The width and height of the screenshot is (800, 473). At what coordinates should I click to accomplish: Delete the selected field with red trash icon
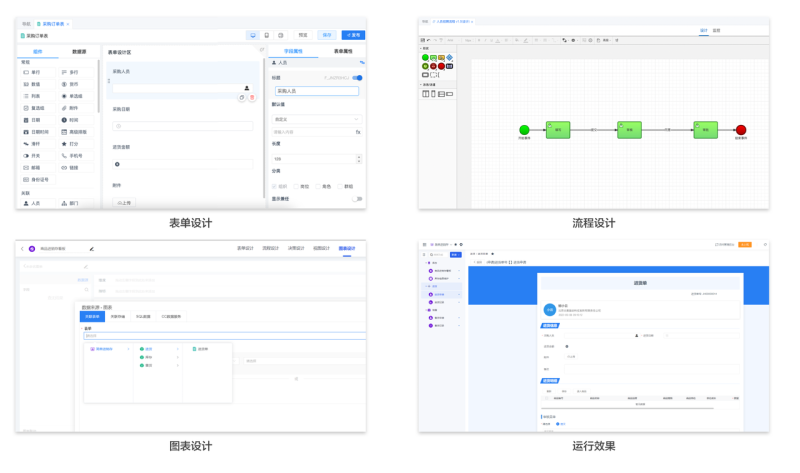coord(252,97)
